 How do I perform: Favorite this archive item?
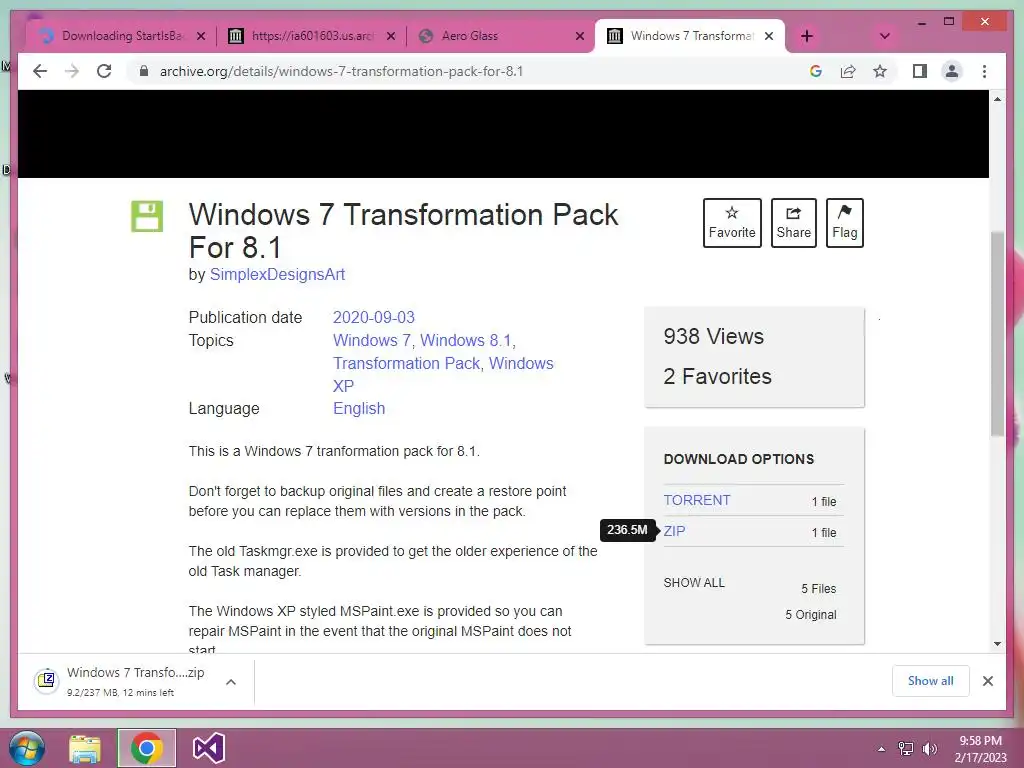[732, 223]
